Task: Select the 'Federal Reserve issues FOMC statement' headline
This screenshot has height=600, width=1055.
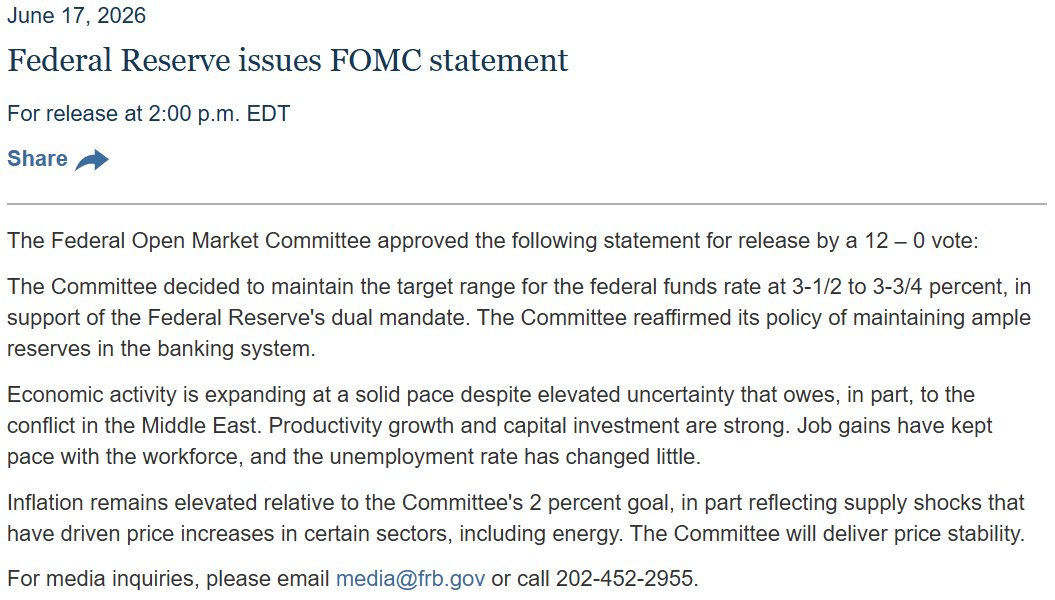Action: click(287, 61)
